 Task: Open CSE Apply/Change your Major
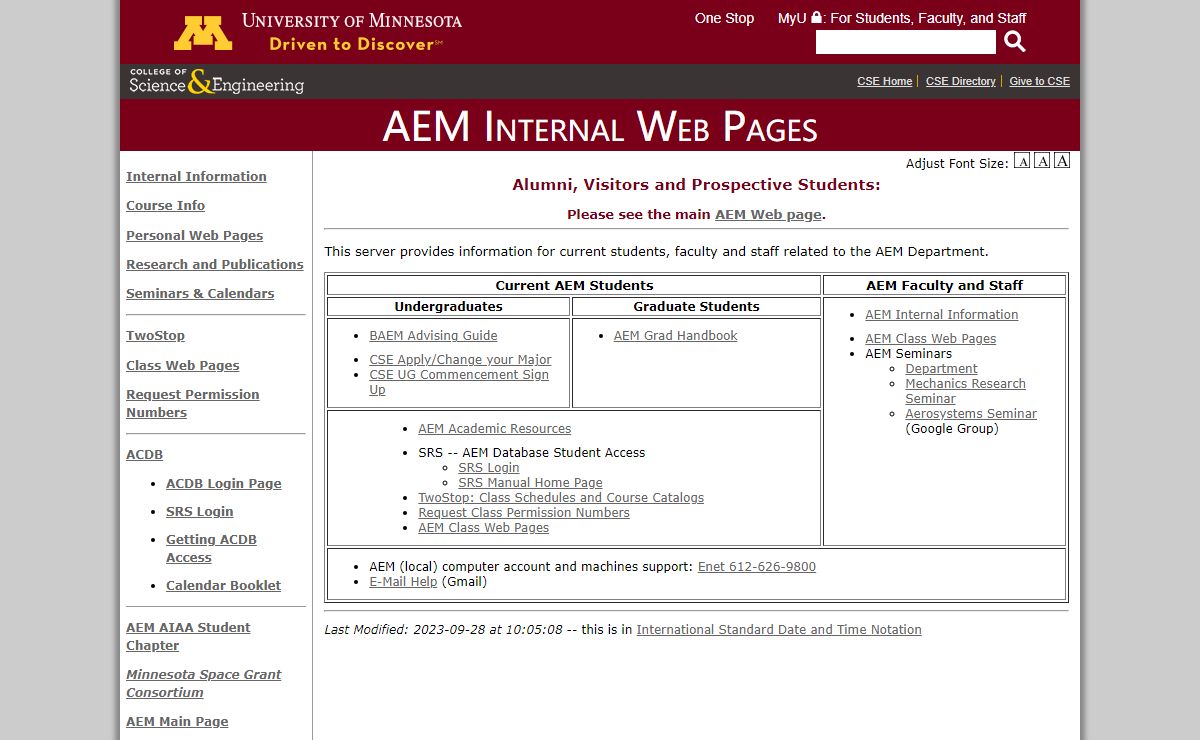tap(460, 359)
